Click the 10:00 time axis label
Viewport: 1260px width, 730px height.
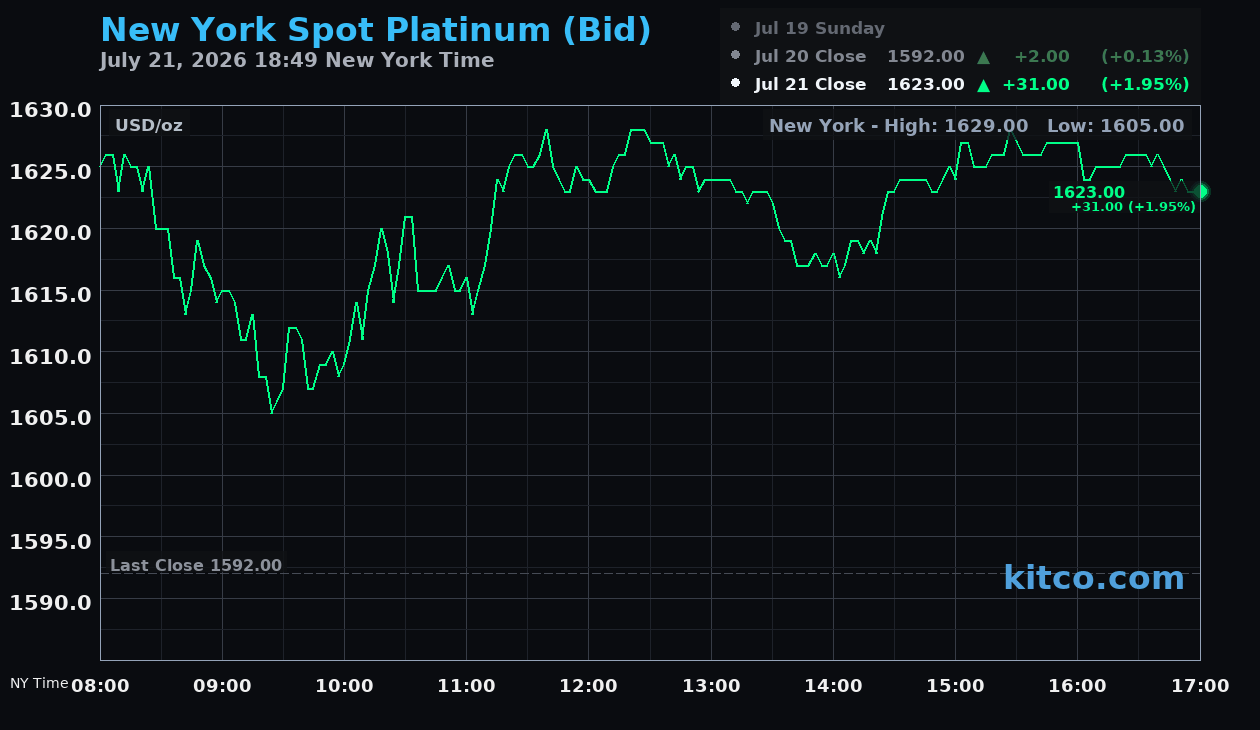coord(344,686)
